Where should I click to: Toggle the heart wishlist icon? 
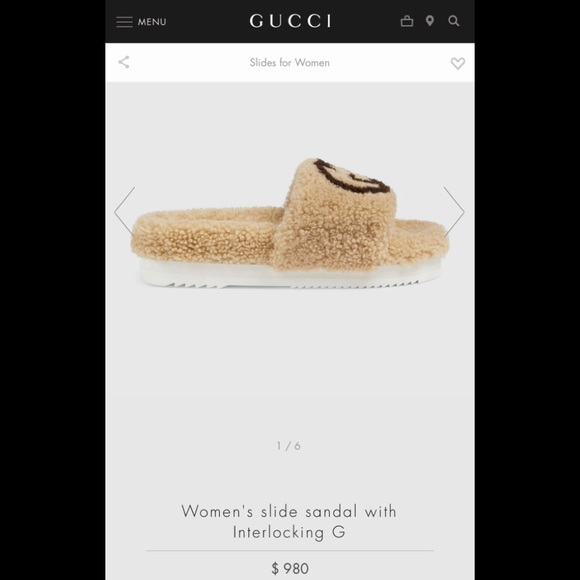tap(458, 63)
